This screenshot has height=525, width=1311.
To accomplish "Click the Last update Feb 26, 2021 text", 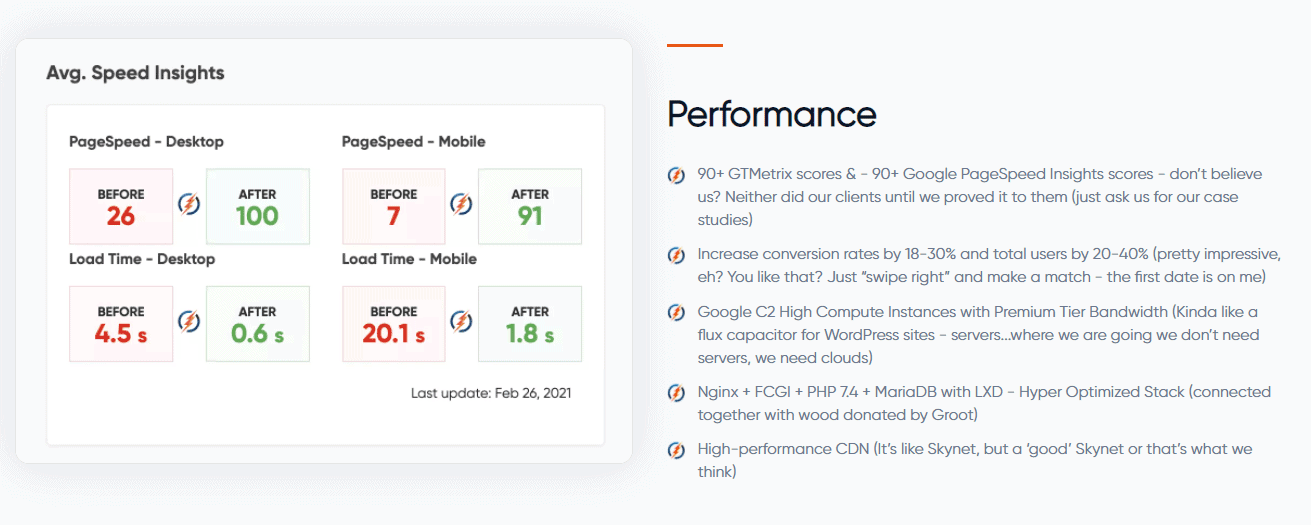I will click(491, 393).
